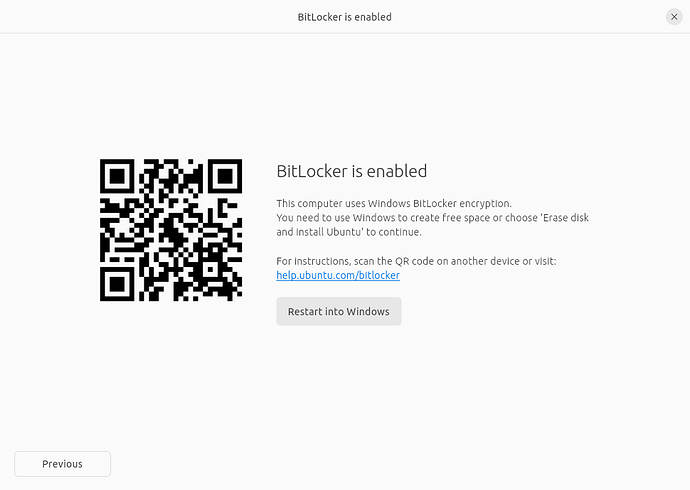Click the 'Erase disk' phrase in the text
690x490 pixels.
tap(565, 218)
